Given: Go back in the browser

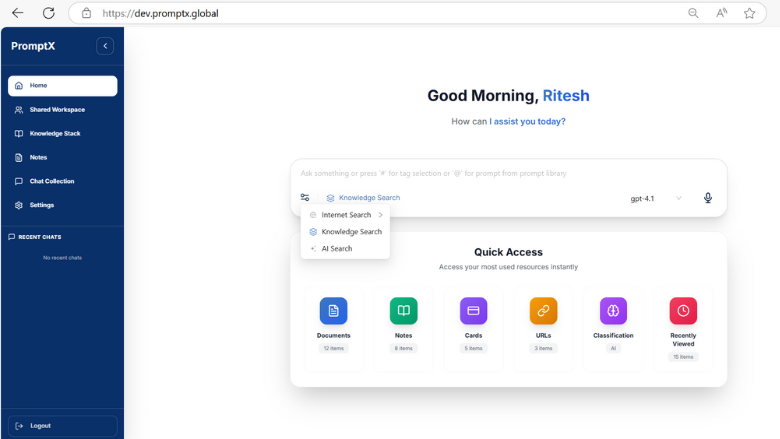Looking at the screenshot, I should 17,13.
